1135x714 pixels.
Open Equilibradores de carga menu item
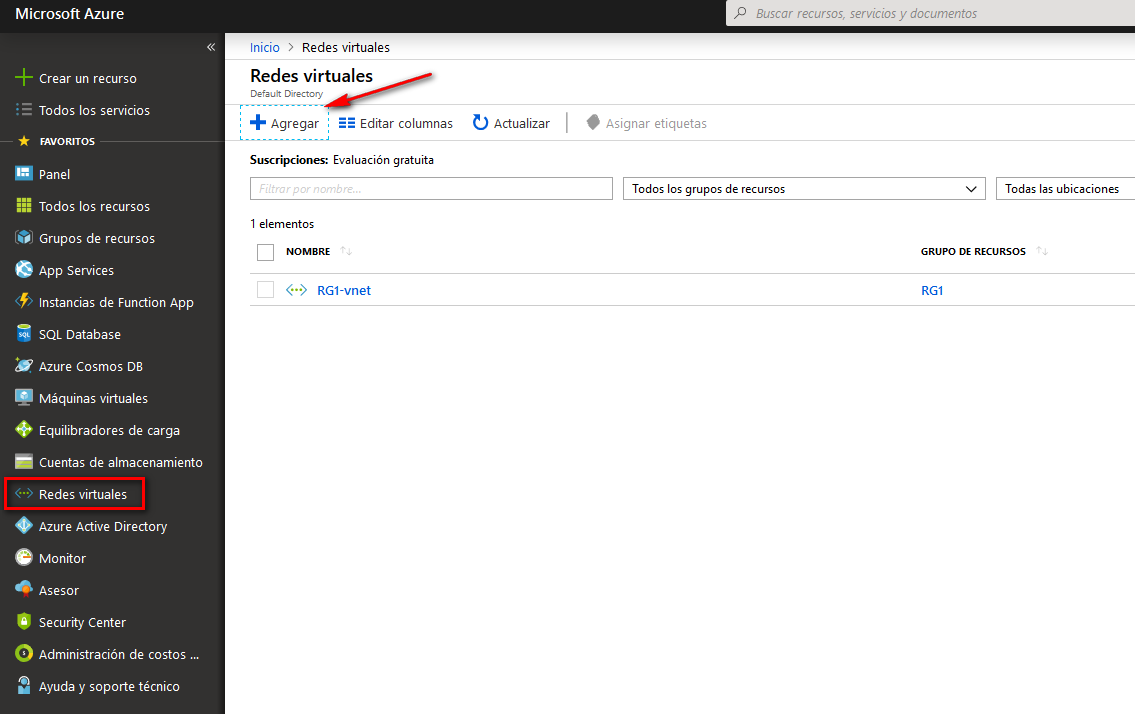109,430
